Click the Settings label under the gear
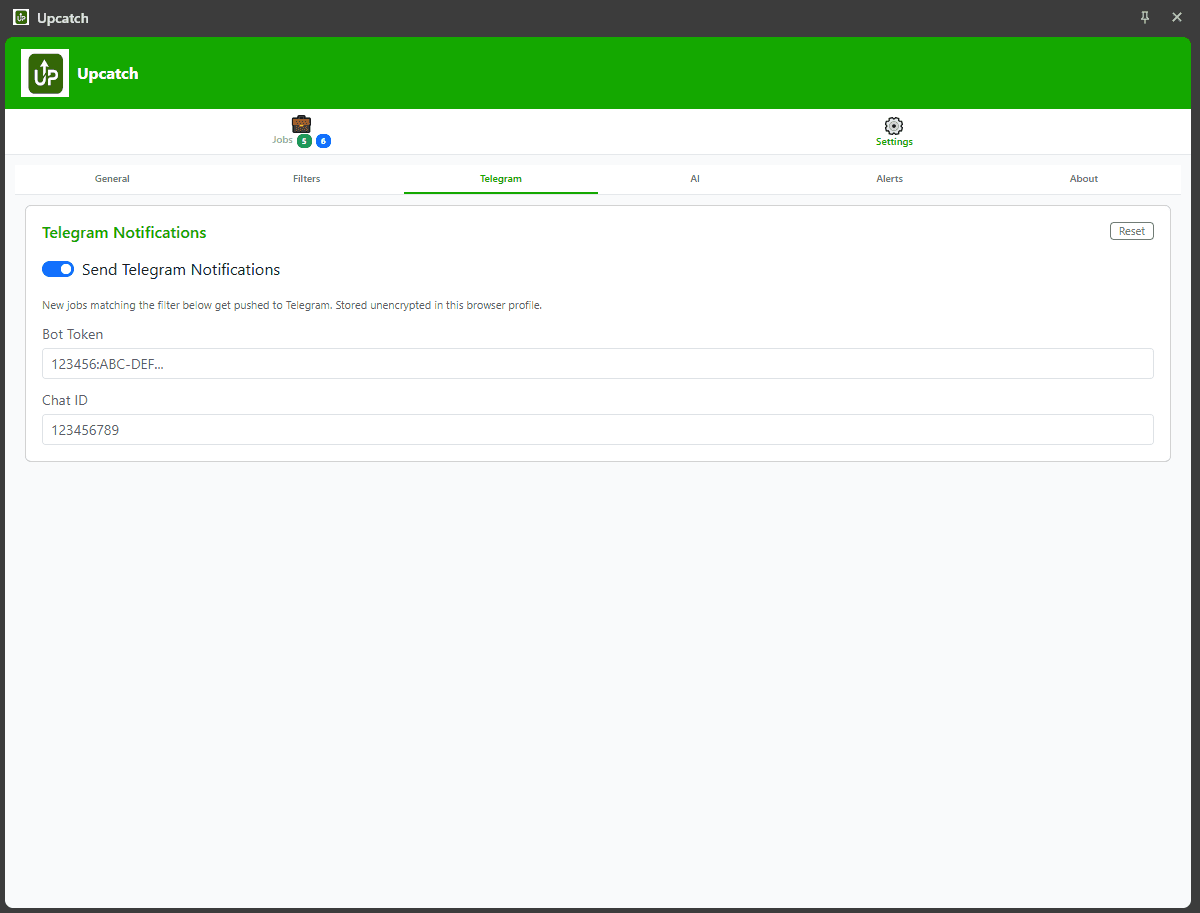The image size is (1200, 913). 894,142
